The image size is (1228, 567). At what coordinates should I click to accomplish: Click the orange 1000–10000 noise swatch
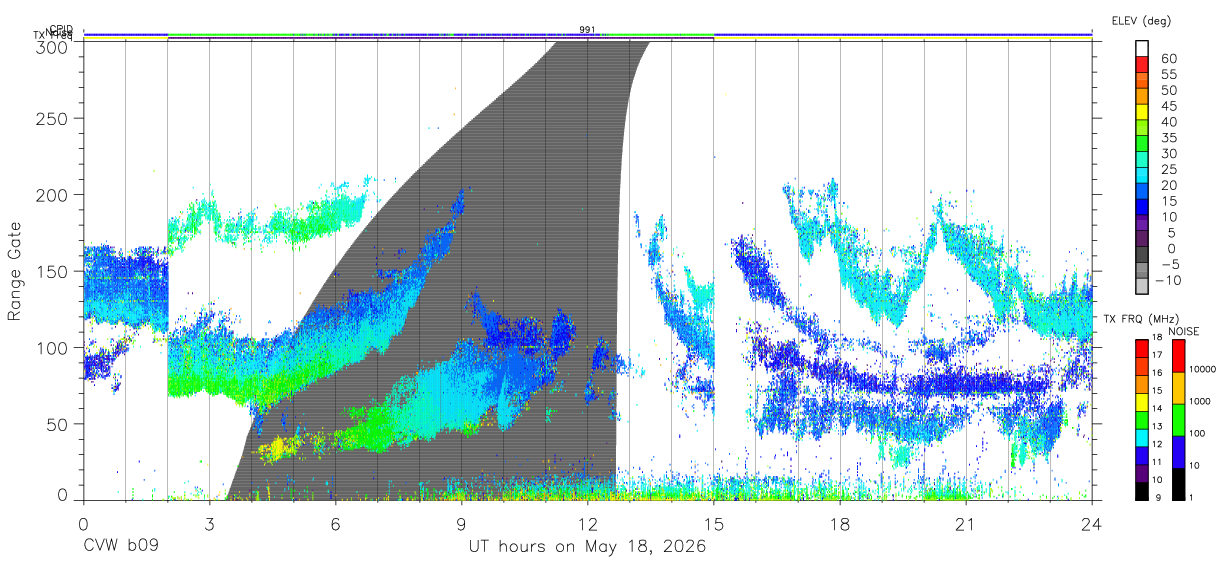1178,388
